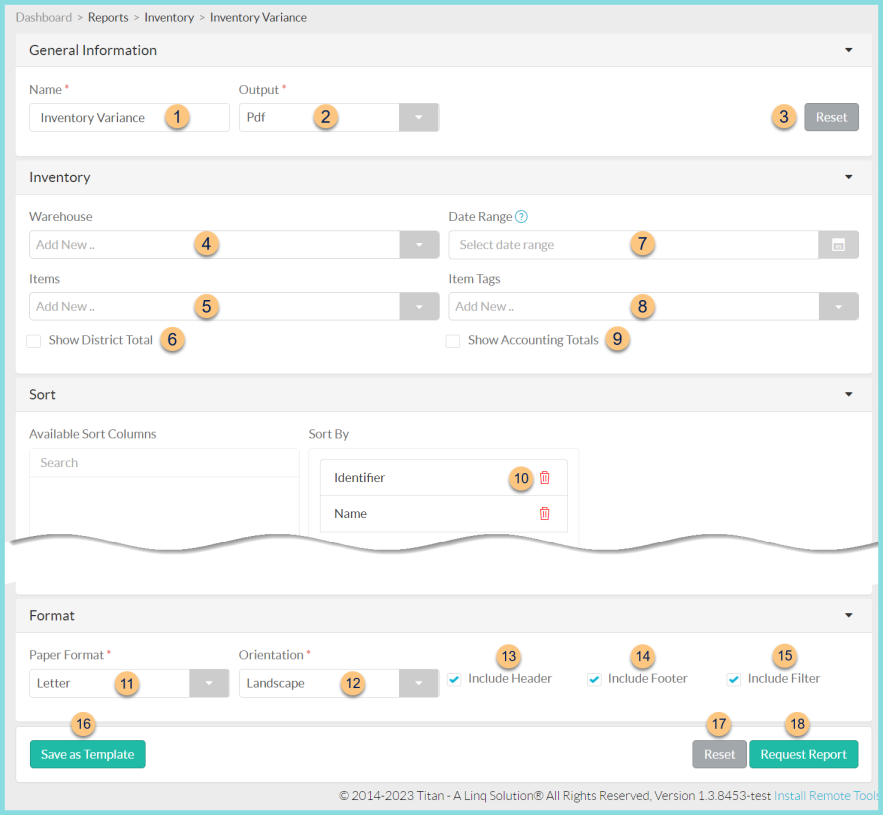883x815 pixels.
Task: Click the Date Range help icon
Action: point(519,216)
